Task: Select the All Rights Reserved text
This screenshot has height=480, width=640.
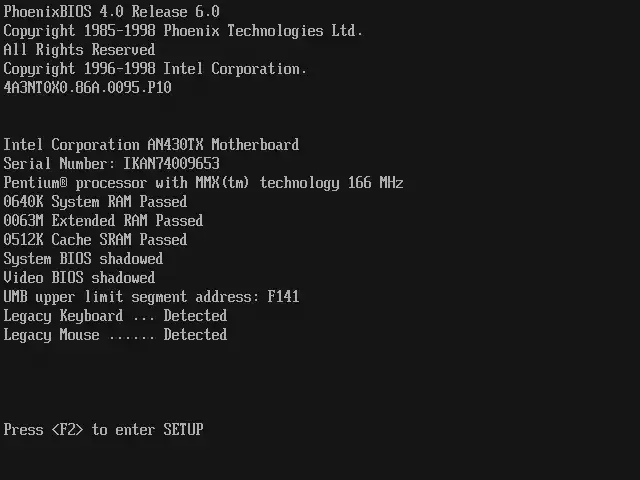Action: (x=79, y=50)
